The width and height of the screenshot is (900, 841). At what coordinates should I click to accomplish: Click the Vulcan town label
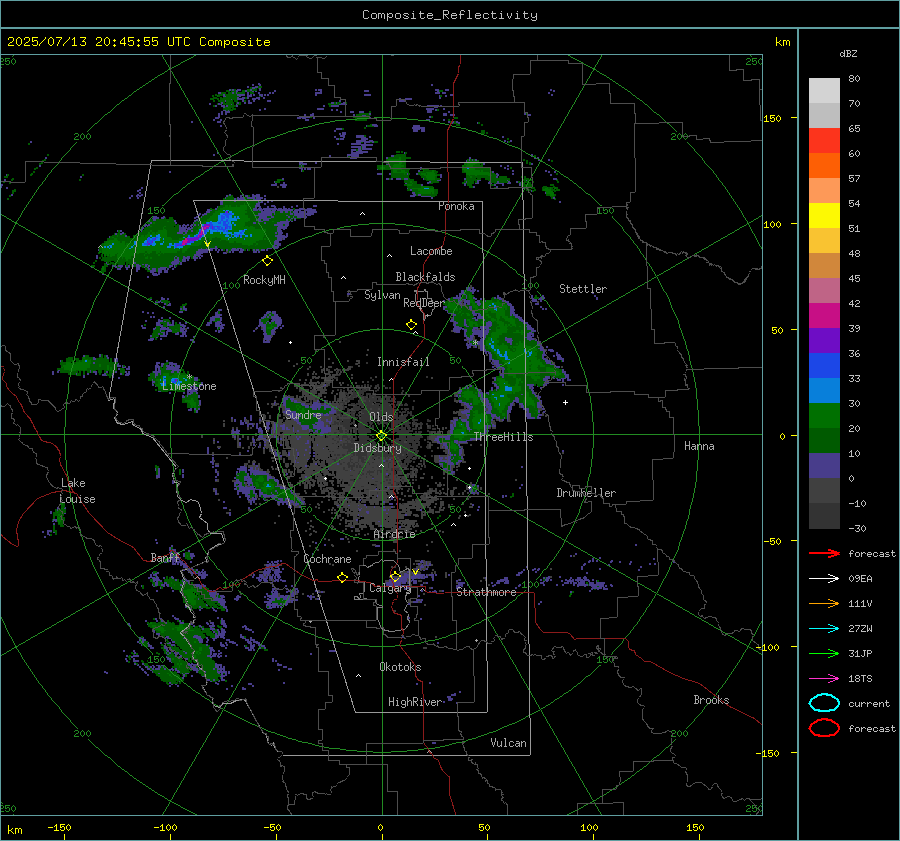(x=508, y=743)
